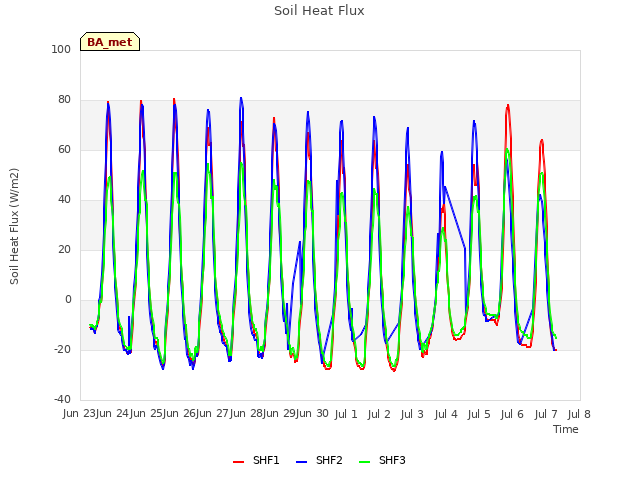The image size is (640, 480).
Task: Click the red SHF1 legend color marker
Action: (x=238, y=462)
